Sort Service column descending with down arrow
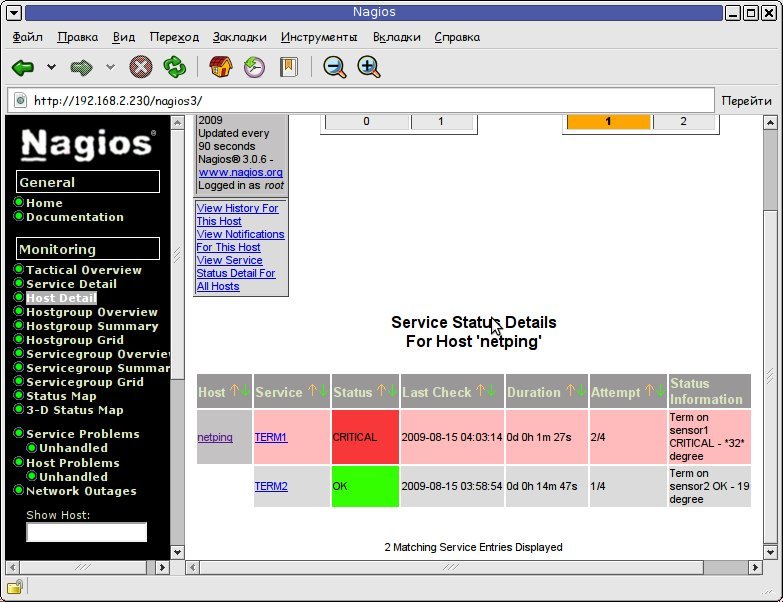The image size is (783, 602). (x=324, y=390)
